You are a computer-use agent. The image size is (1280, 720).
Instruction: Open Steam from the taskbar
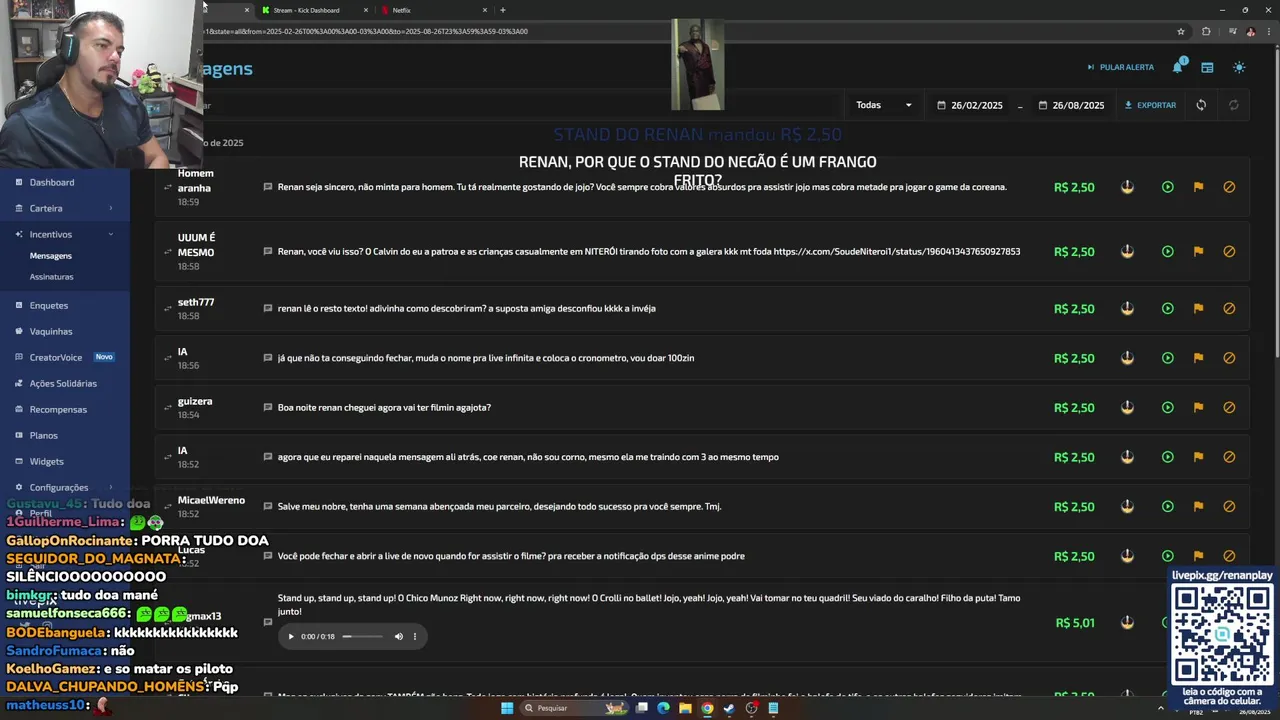(x=729, y=708)
